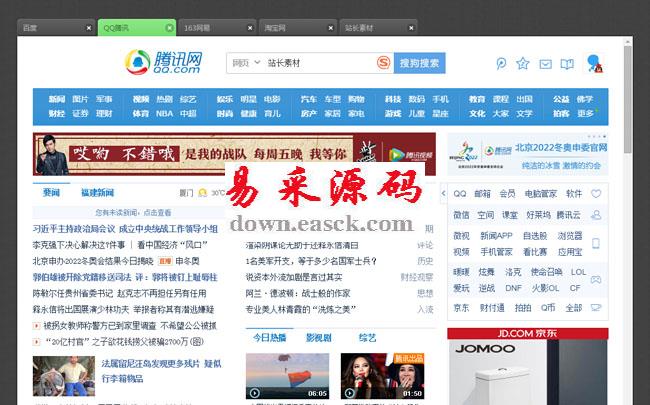Close the active QQ腾讯 tab
The width and height of the screenshot is (650, 405).
[169, 28]
